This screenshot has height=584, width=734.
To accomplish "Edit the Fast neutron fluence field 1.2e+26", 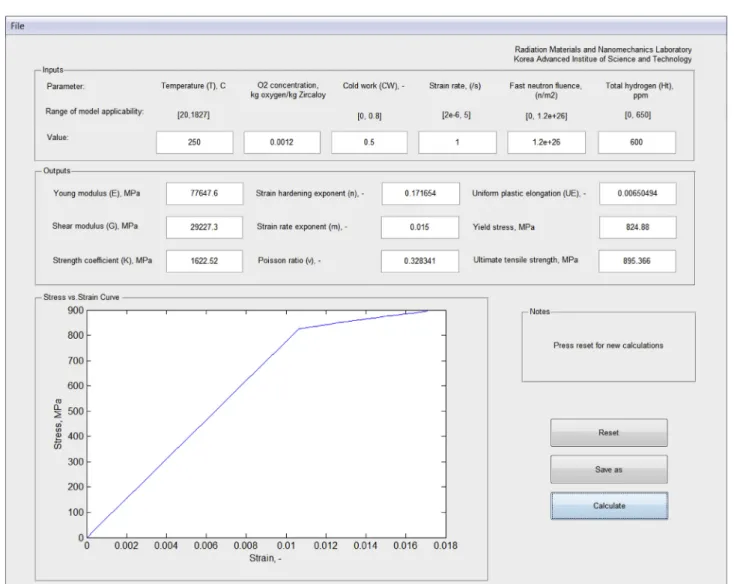I will click(x=546, y=142).
